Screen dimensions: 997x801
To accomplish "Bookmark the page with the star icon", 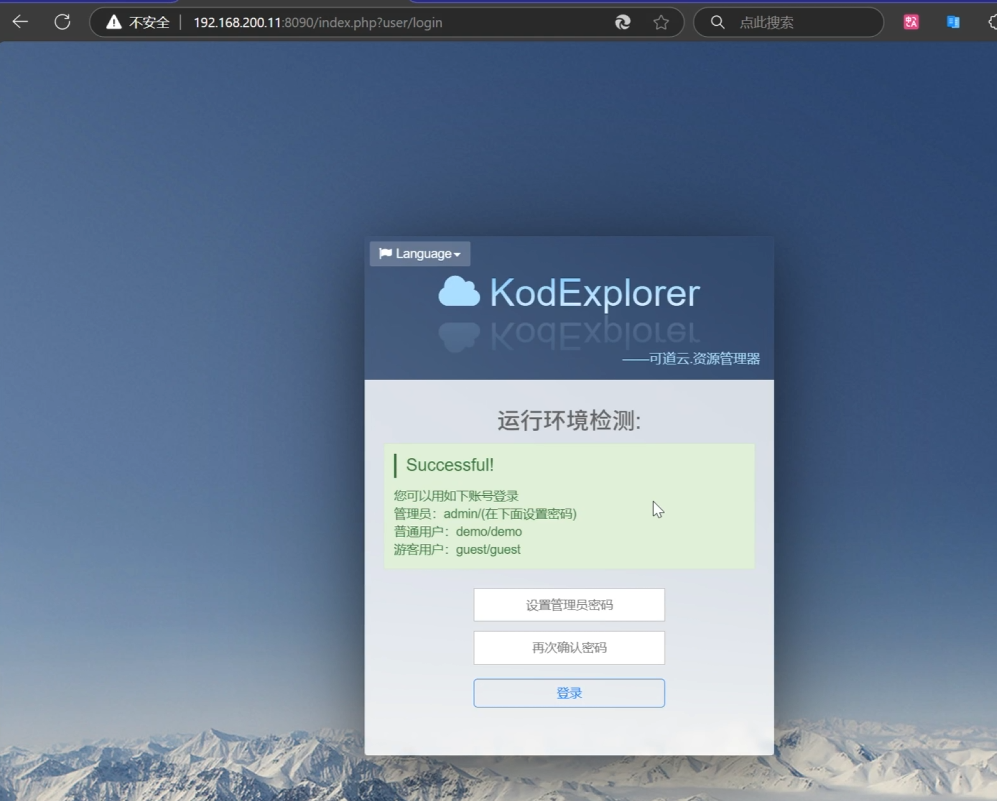I will click(661, 23).
